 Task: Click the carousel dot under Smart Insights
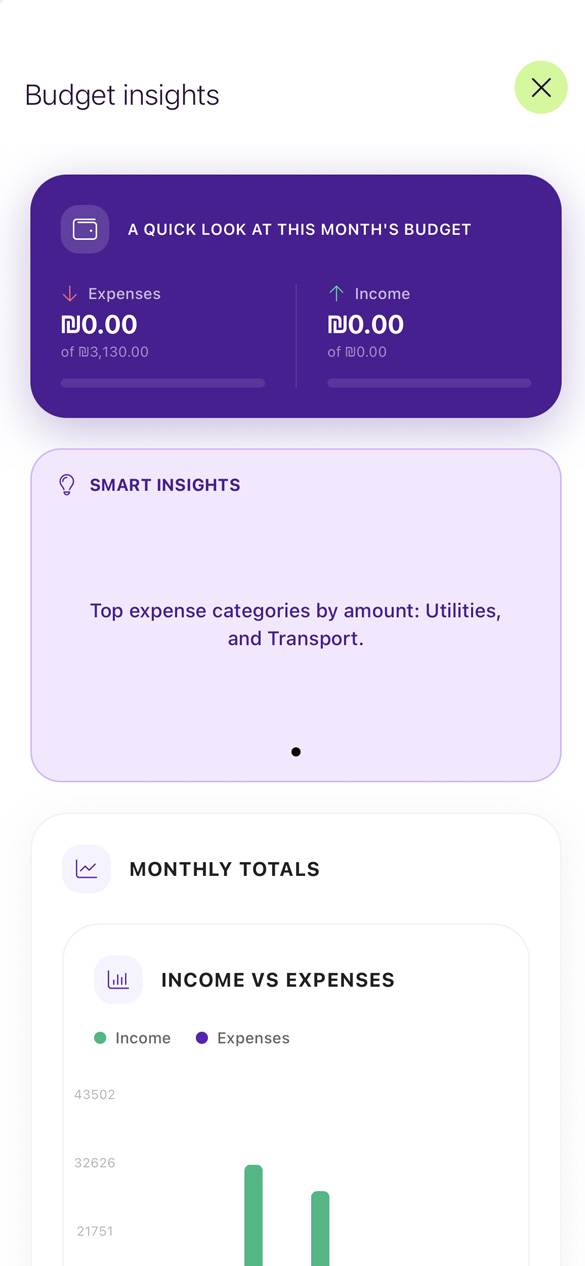point(296,751)
